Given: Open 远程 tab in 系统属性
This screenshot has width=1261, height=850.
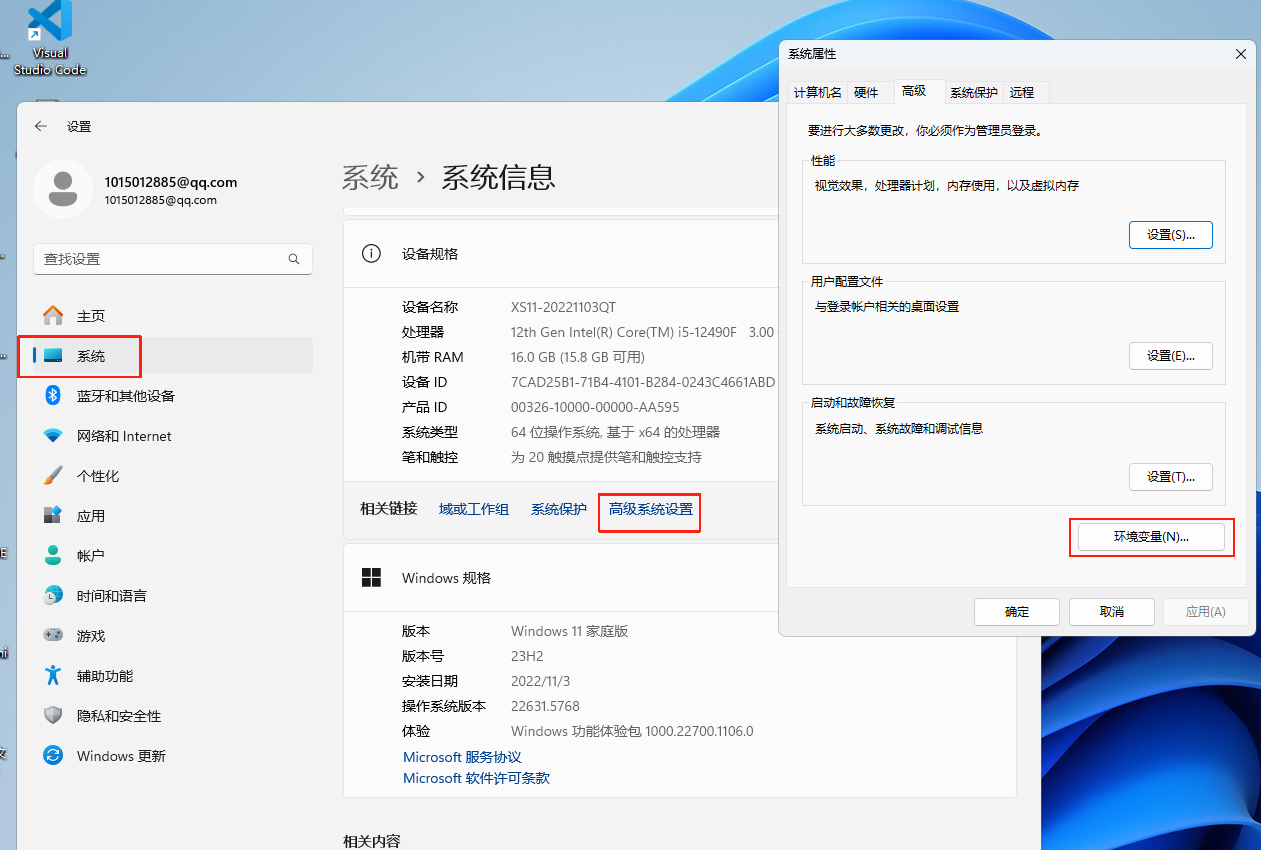Looking at the screenshot, I should pyautogui.click(x=1021, y=92).
